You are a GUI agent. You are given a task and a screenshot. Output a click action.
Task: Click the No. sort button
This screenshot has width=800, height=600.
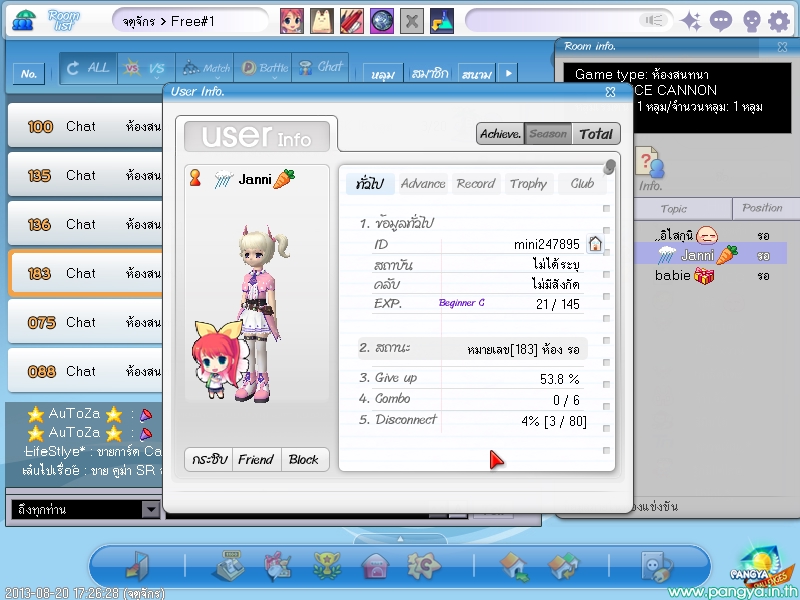coord(29,74)
